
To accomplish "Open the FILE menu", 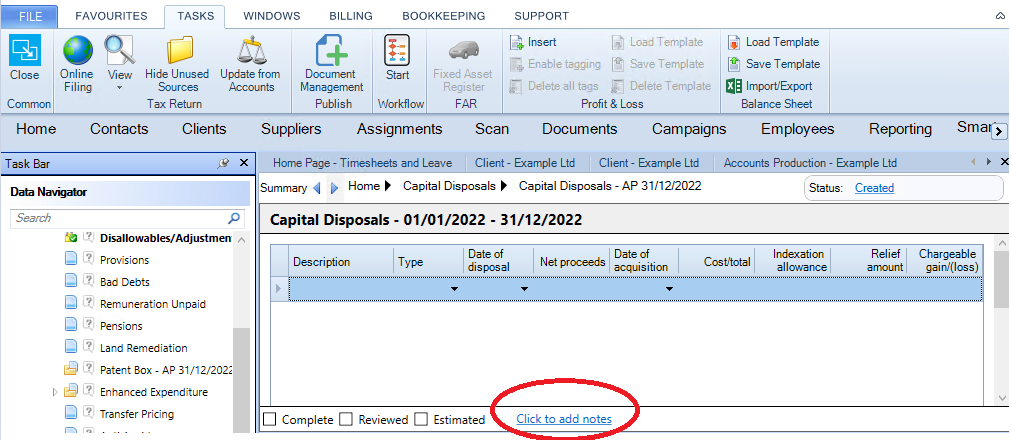I will coord(30,16).
